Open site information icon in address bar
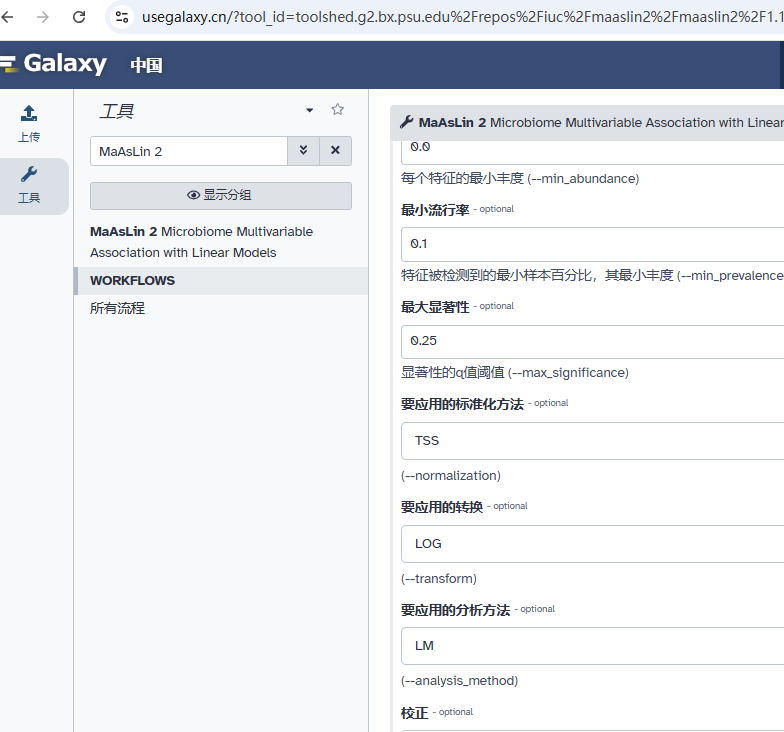784x732 pixels. click(x=122, y=17)
